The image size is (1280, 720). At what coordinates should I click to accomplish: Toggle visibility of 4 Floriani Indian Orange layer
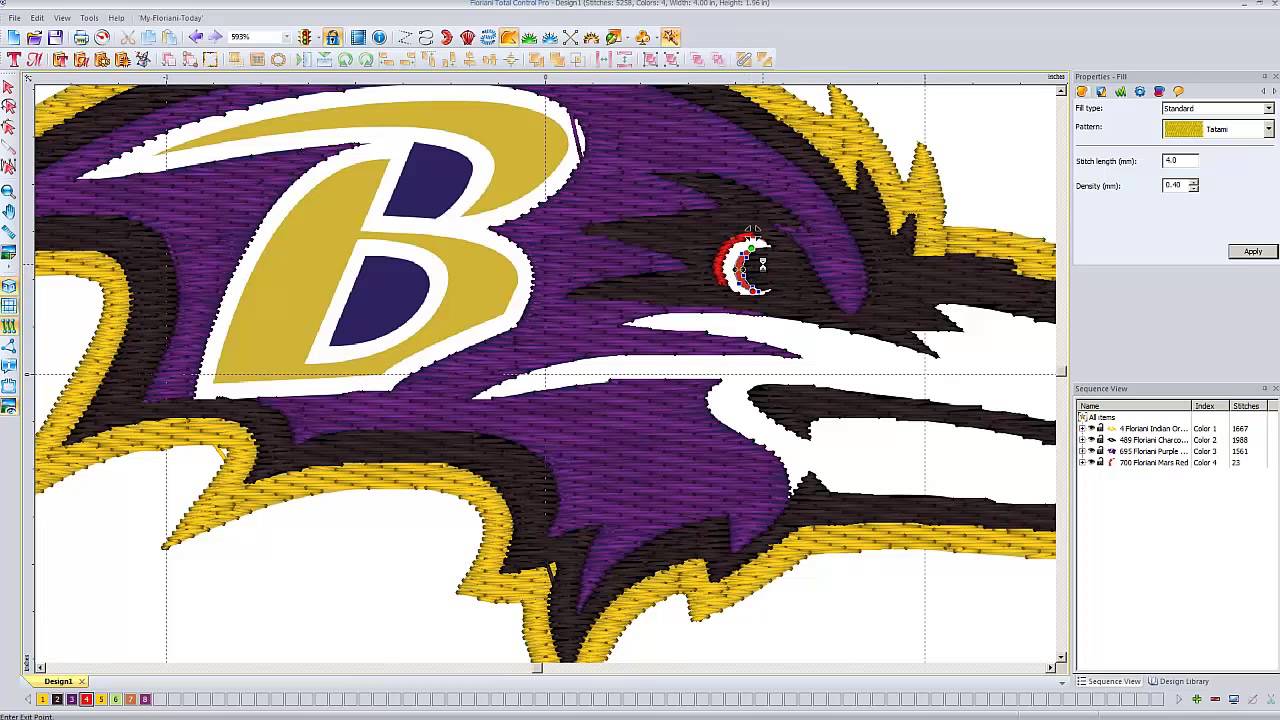coord(1091,428)
